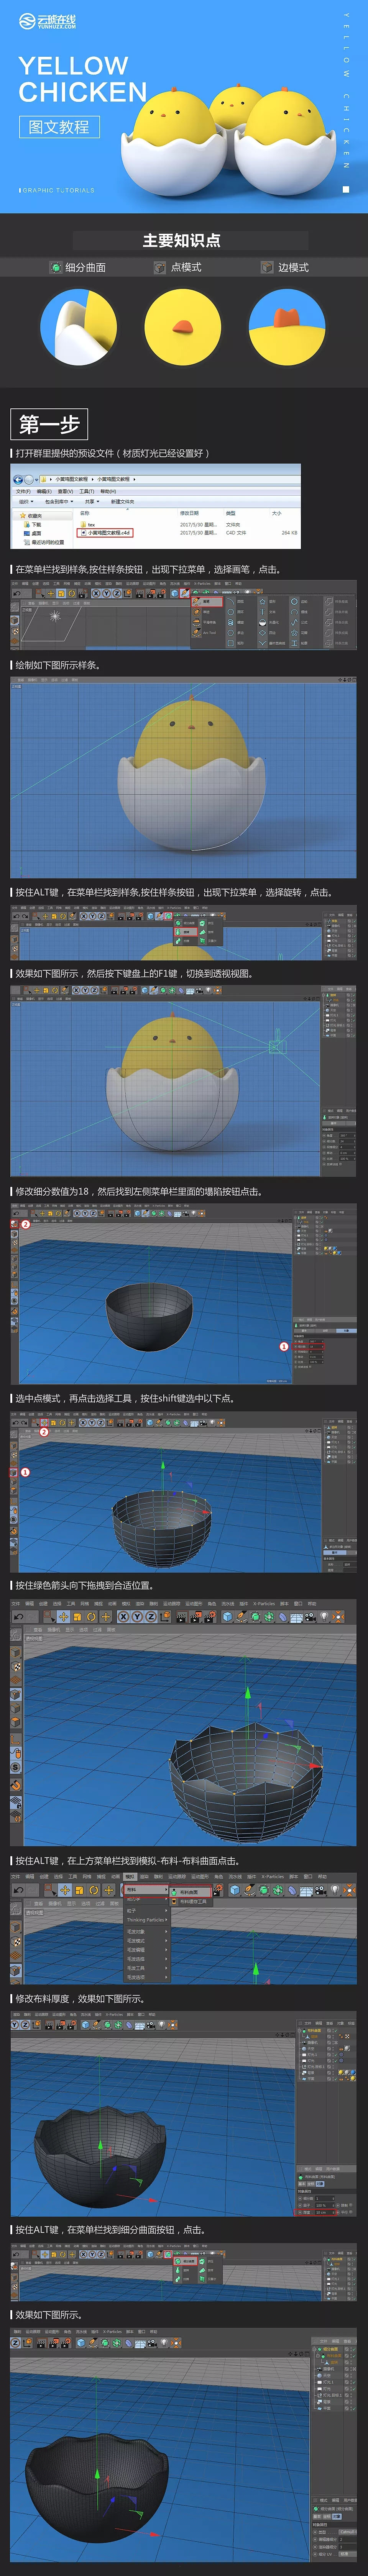
Task: Click Spline Pen icon in green-arrow step toolbar
Action: 241,1617
